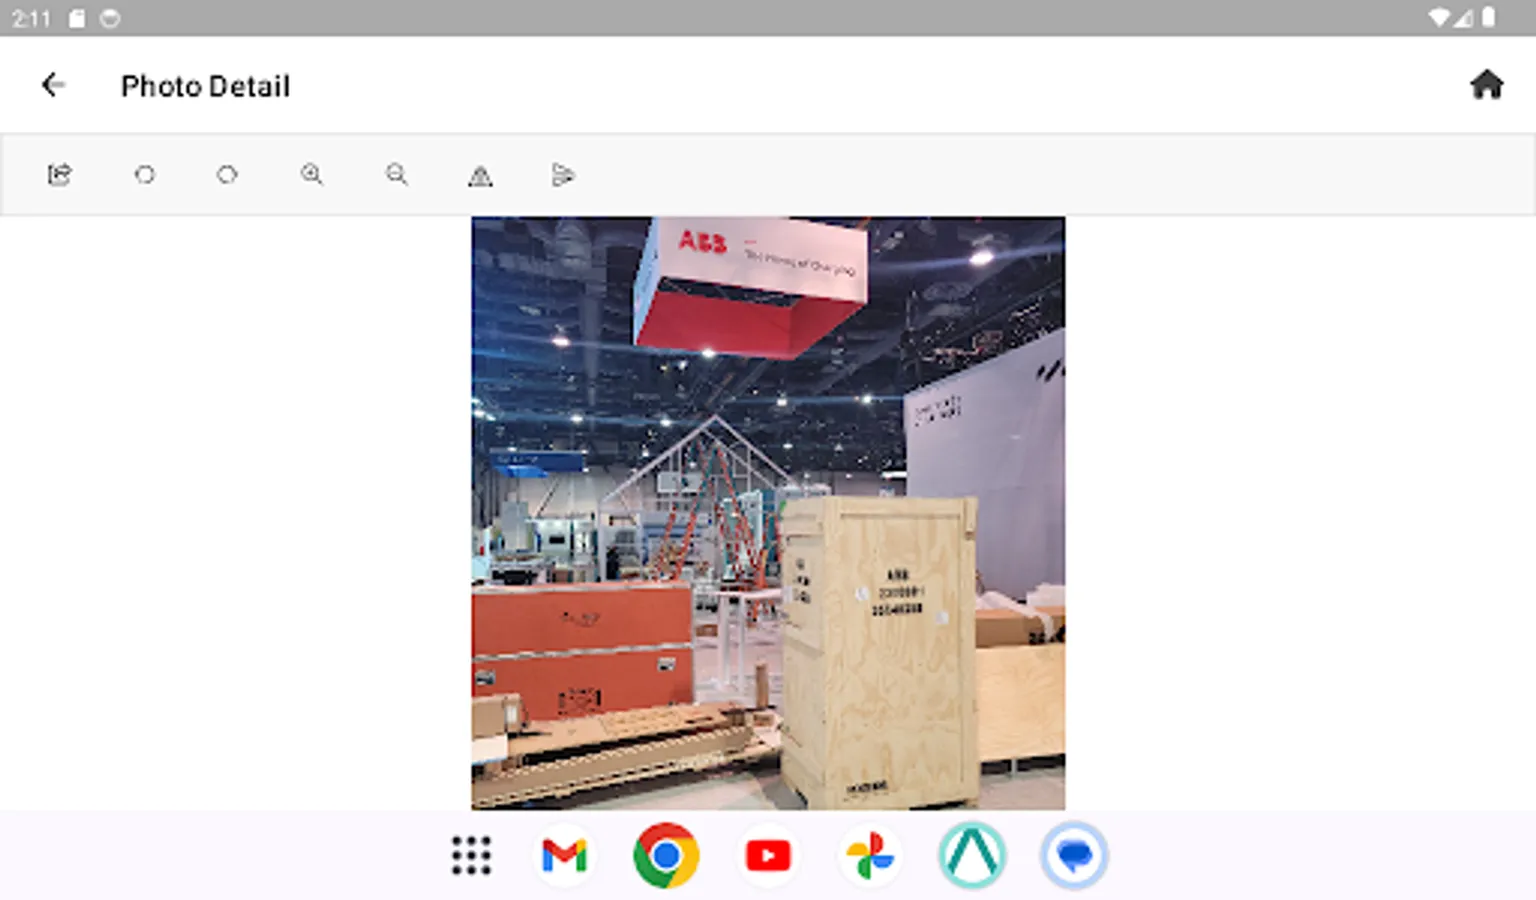Open the Messages app
This screenshot has height=900, width=1536.
click(1073, 854)
